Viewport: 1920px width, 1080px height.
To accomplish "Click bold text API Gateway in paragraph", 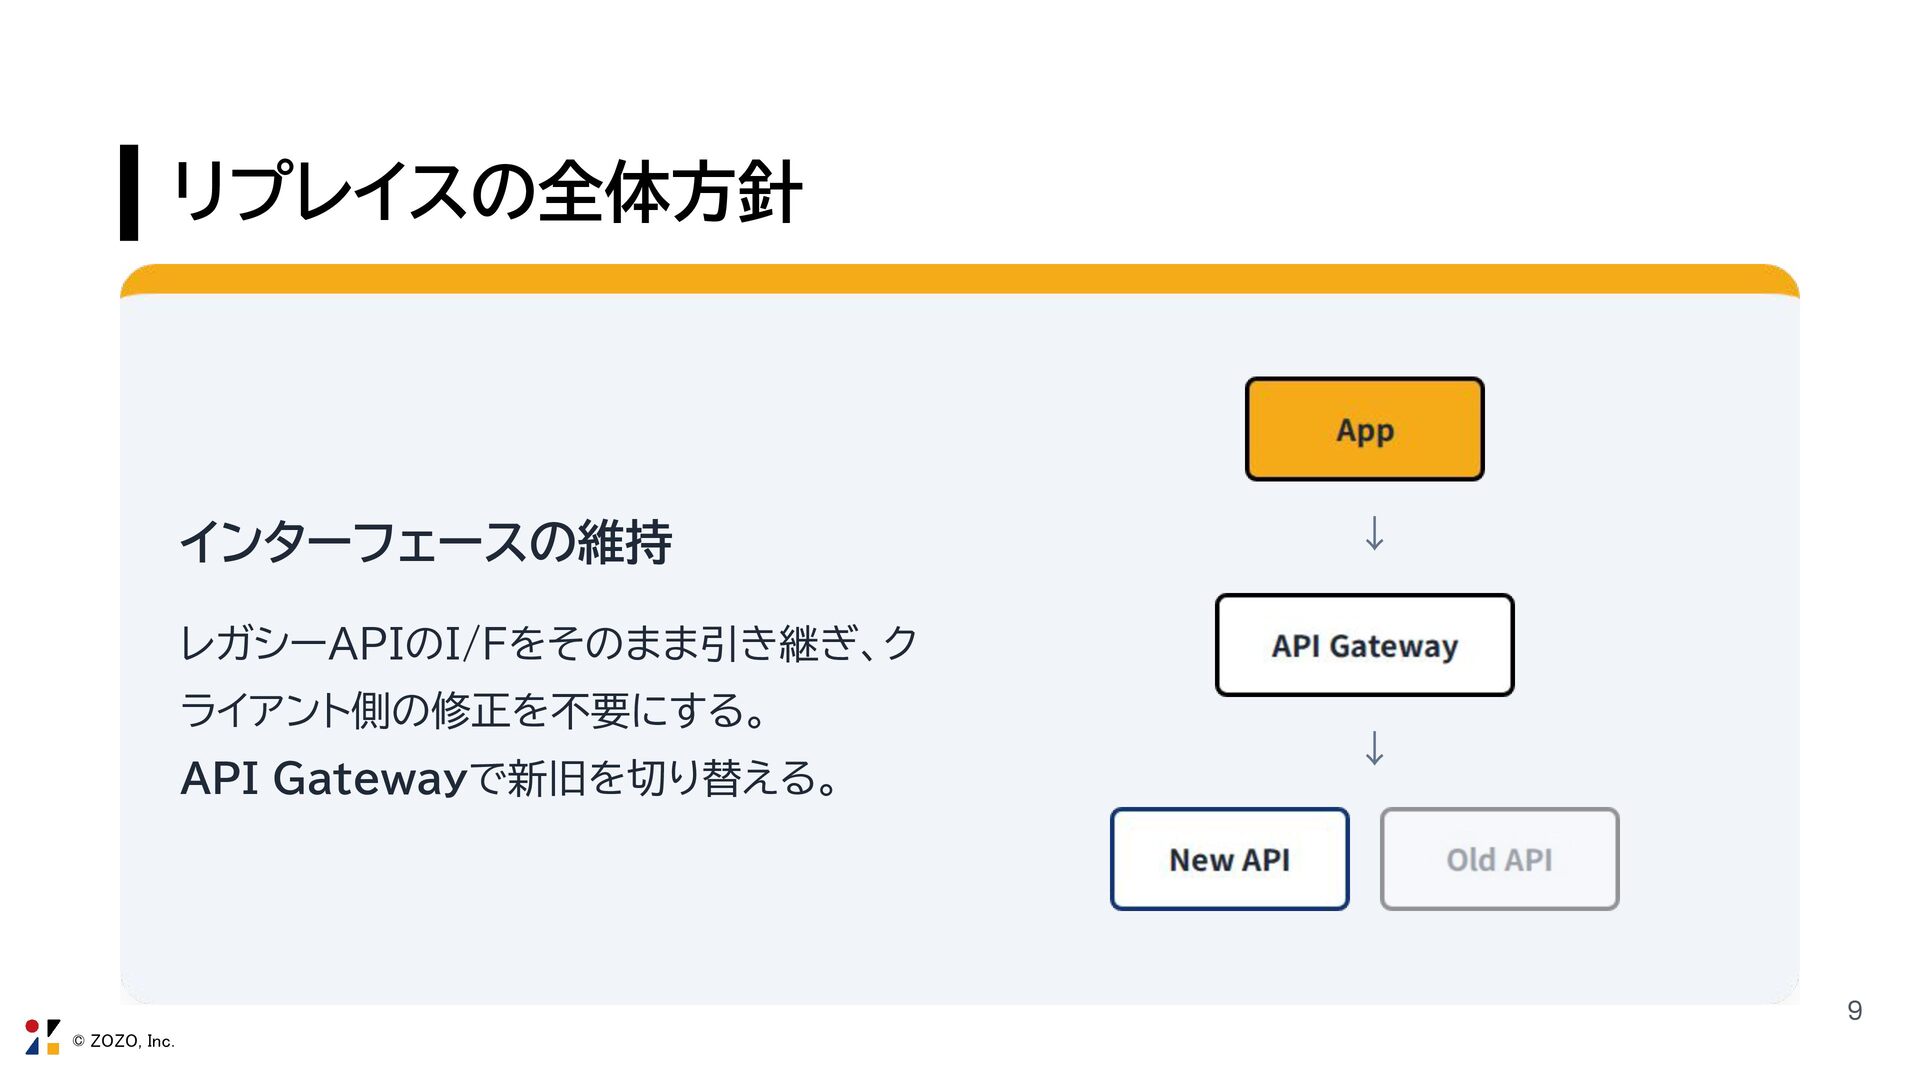I will tap(323, 778).
